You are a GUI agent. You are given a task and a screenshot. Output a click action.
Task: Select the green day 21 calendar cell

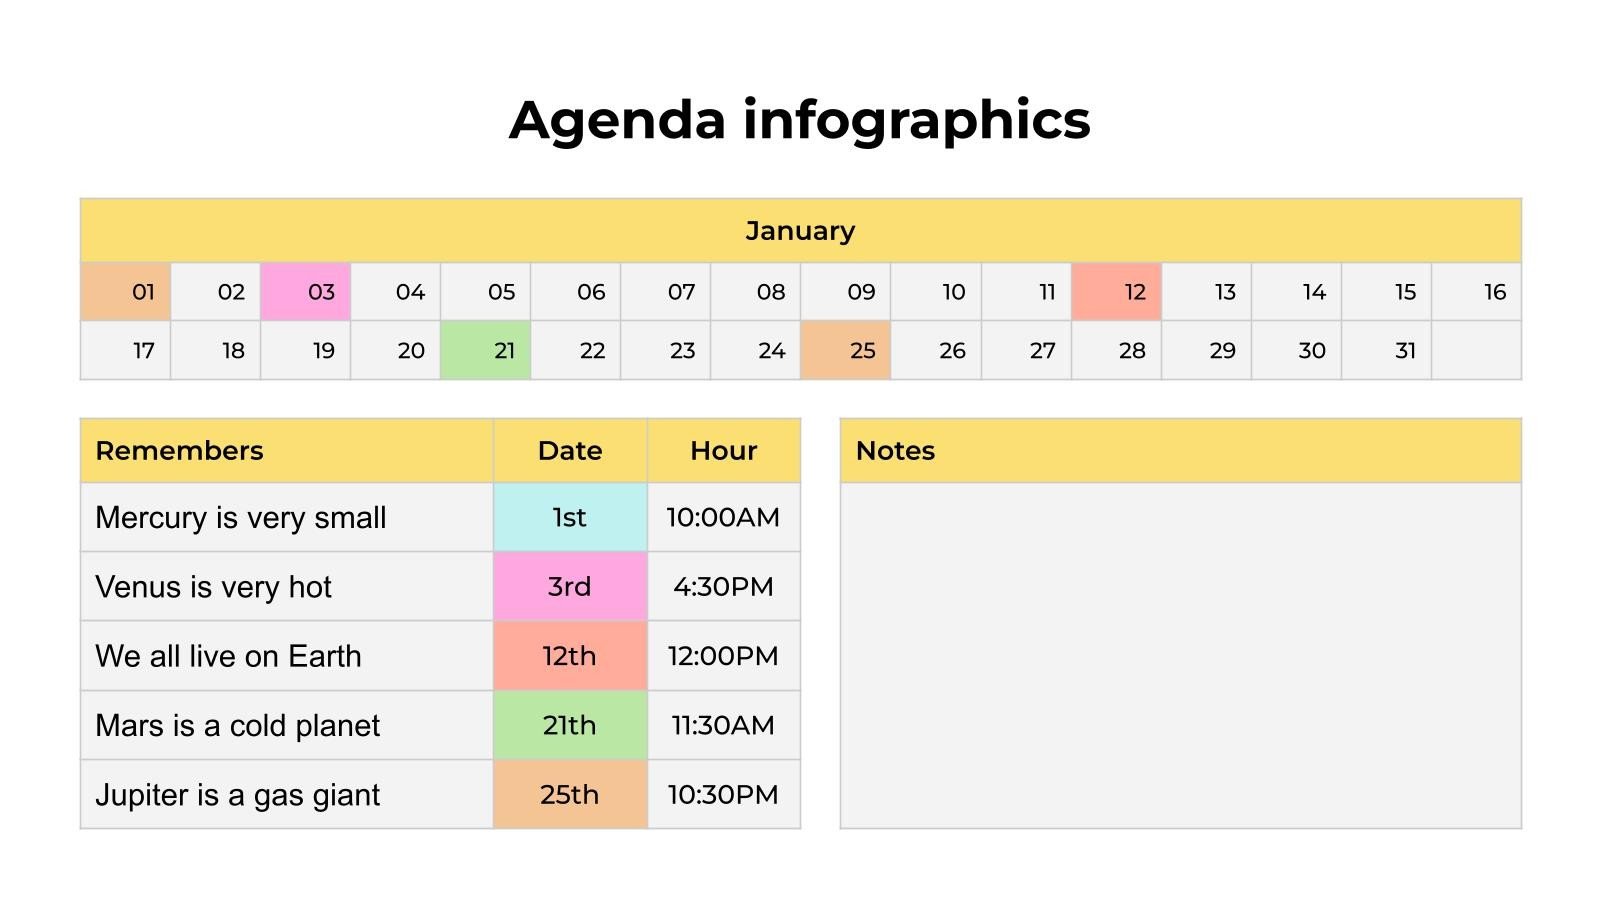pos(486,351)
